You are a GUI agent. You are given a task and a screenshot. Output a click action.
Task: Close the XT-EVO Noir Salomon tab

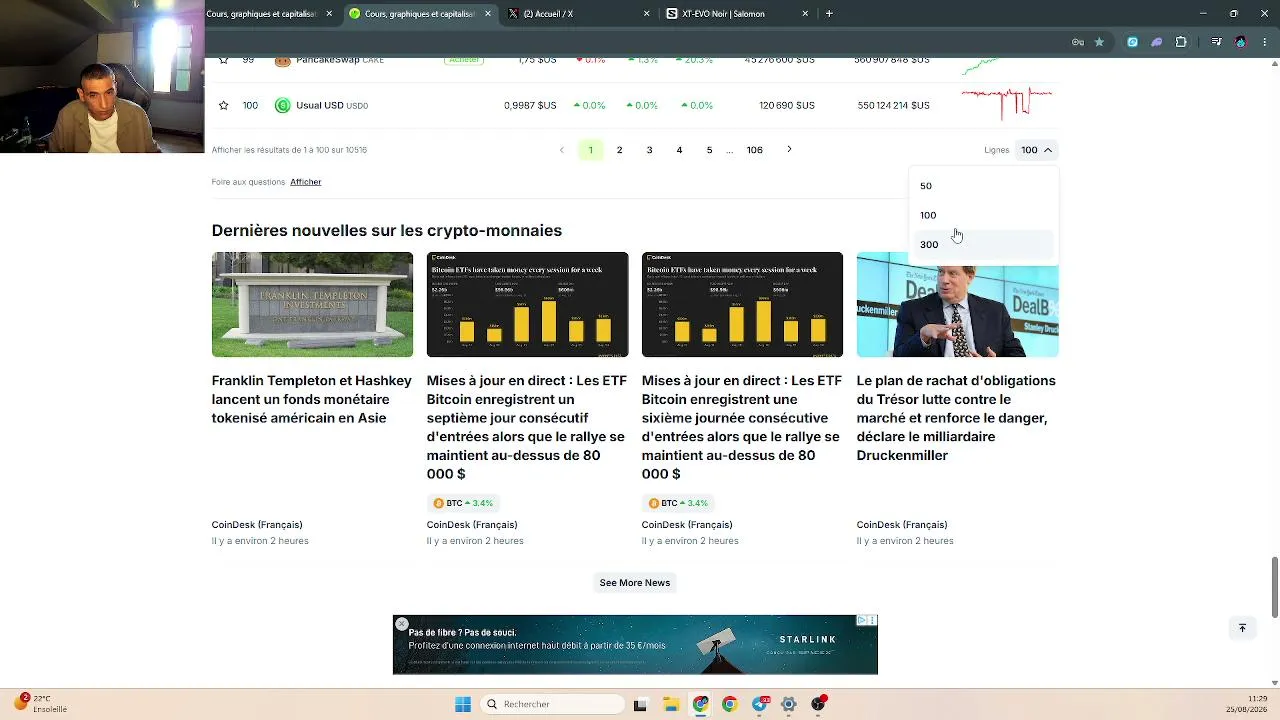805,14
